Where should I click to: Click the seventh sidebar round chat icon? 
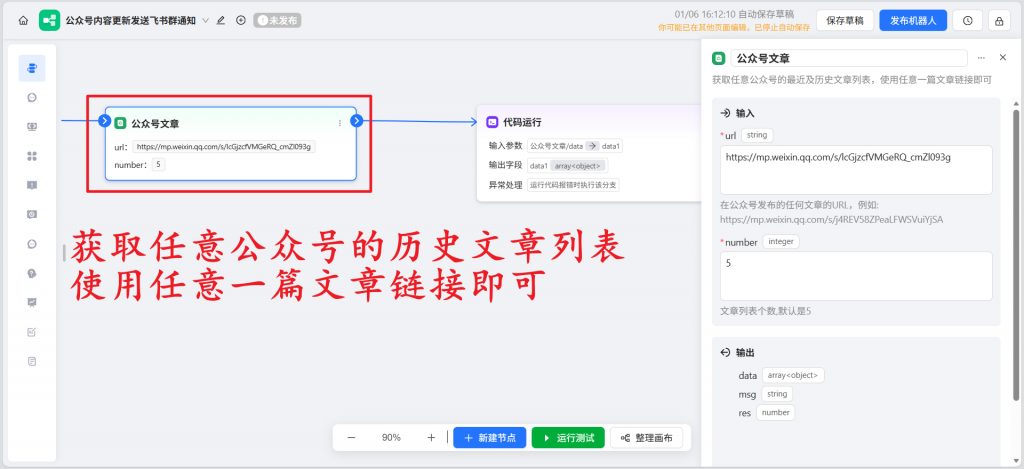pos(32,244)
